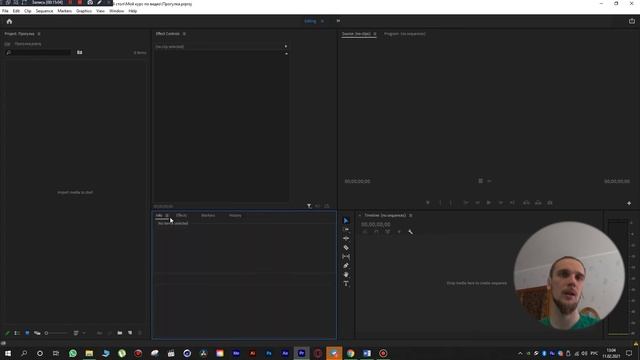Toggle project read/write pencil icon
The width and height of the screenshot is (640, 360).
click(x=7, y=333)
